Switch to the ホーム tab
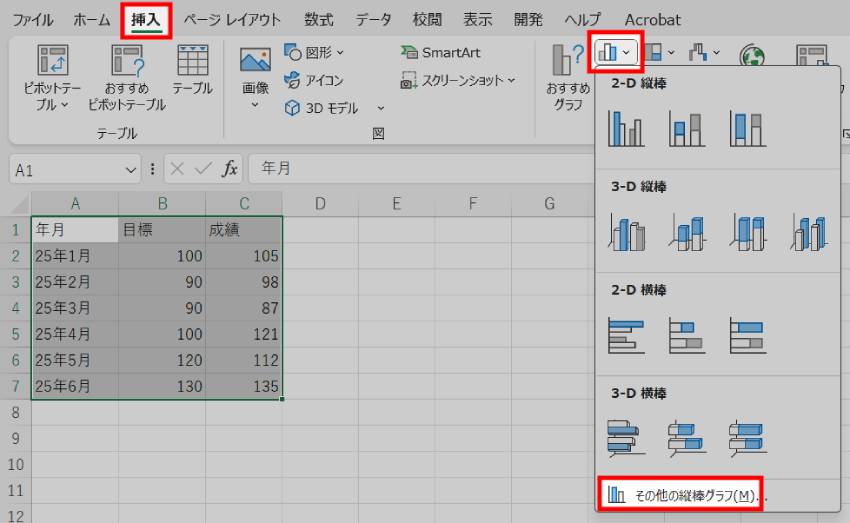 pyautogui.click(x=92, y=20)
